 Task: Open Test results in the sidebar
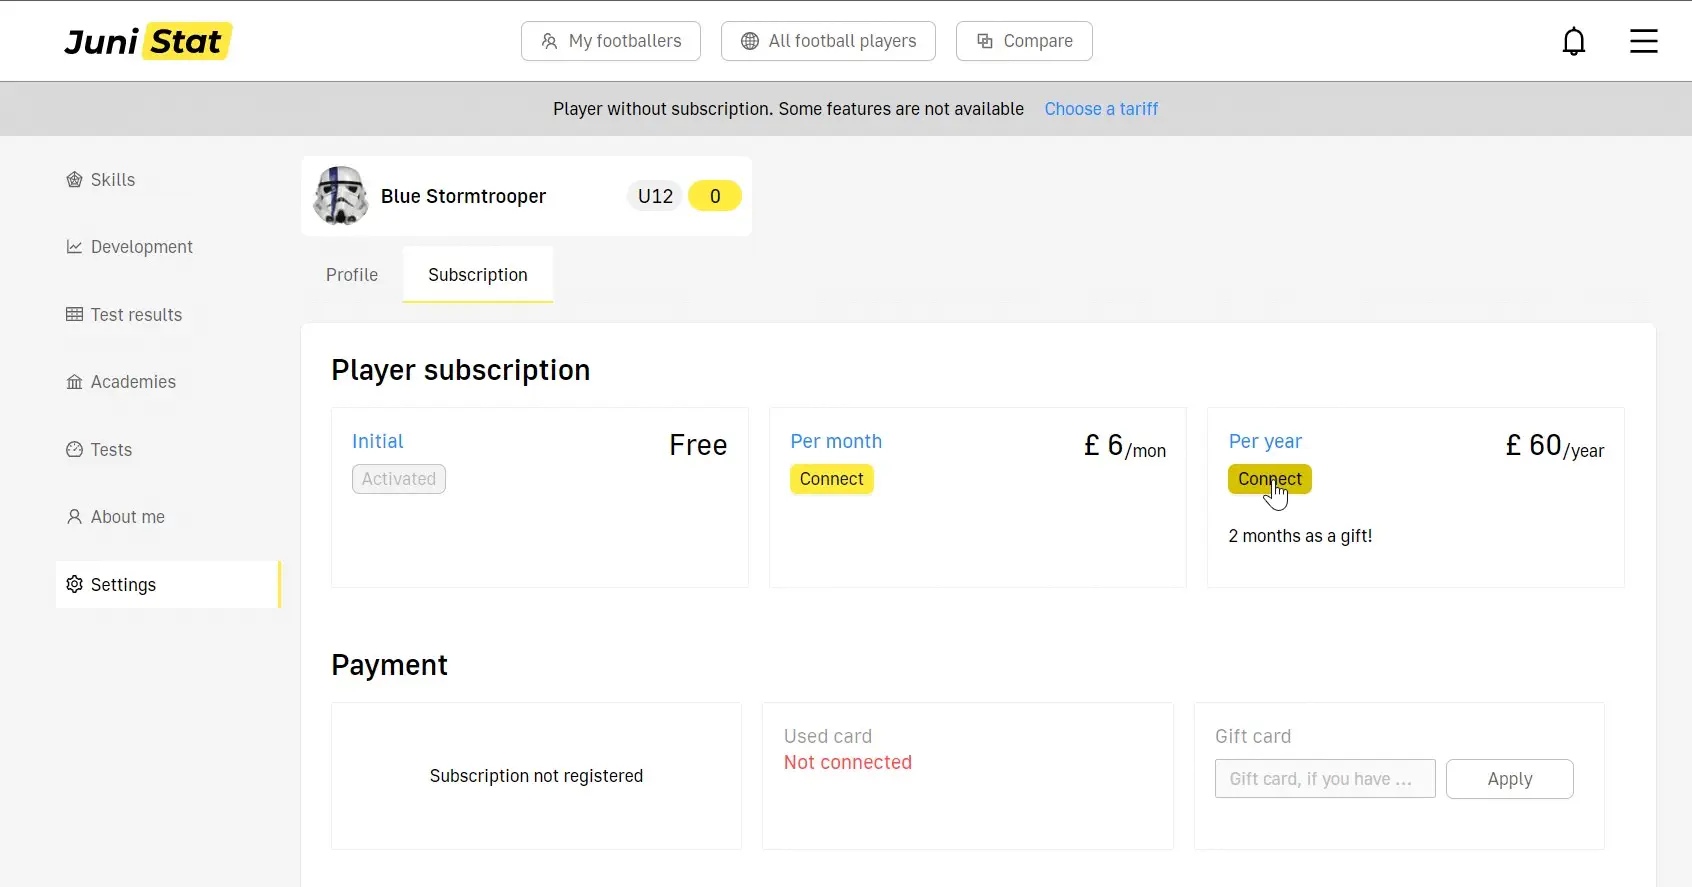tap(136, 315)
